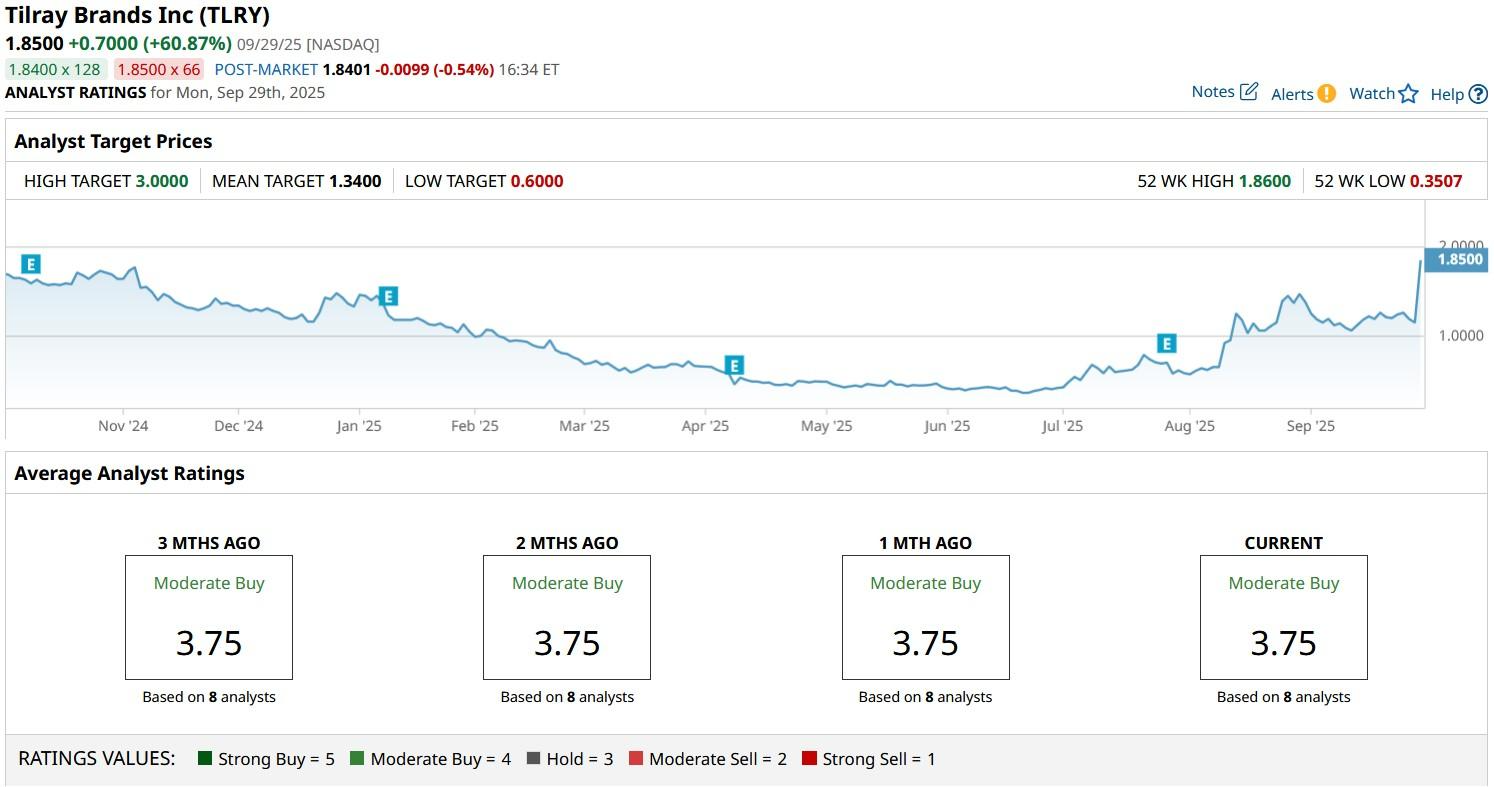Select the 1 MTH AGO rating box
The image size is (1494, 787).
[925, 617]
